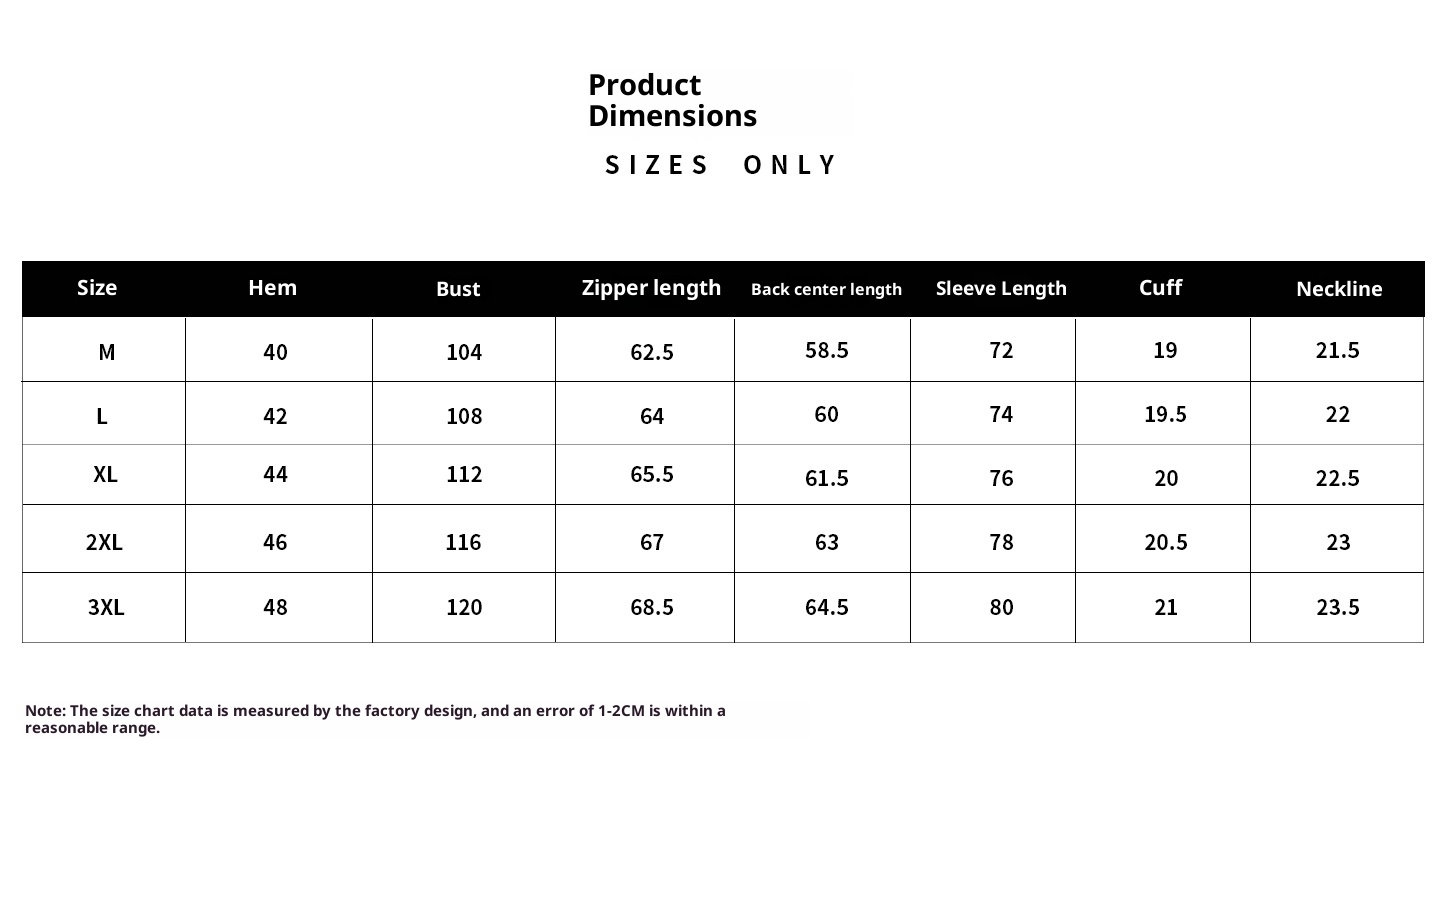This screenshot has height=899, width=1440.
Task: Click the SIZES ONLY subtitle
Action: pos(720,165)
